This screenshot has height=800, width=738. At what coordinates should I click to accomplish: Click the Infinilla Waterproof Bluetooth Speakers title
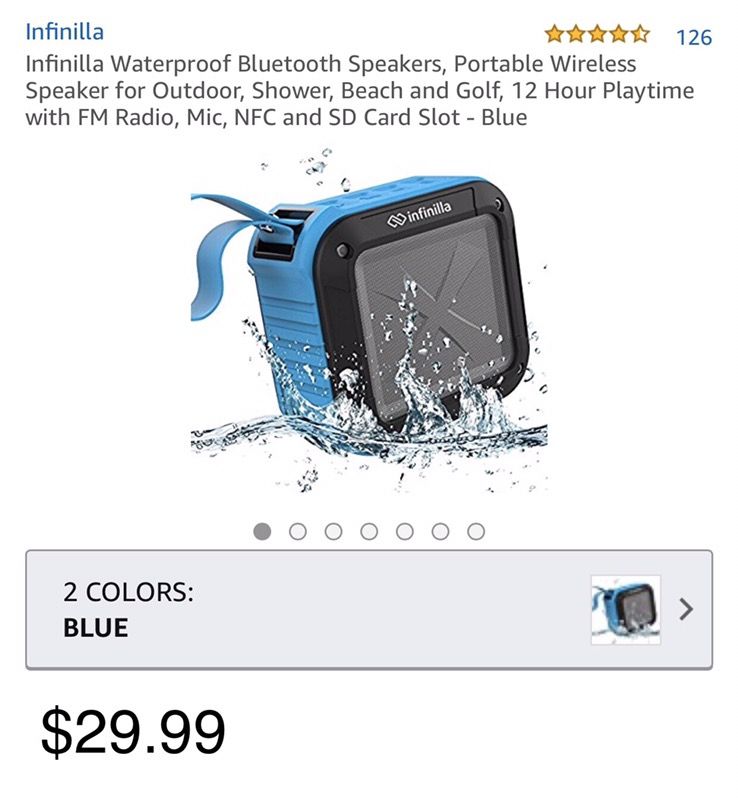coord(359,91)
